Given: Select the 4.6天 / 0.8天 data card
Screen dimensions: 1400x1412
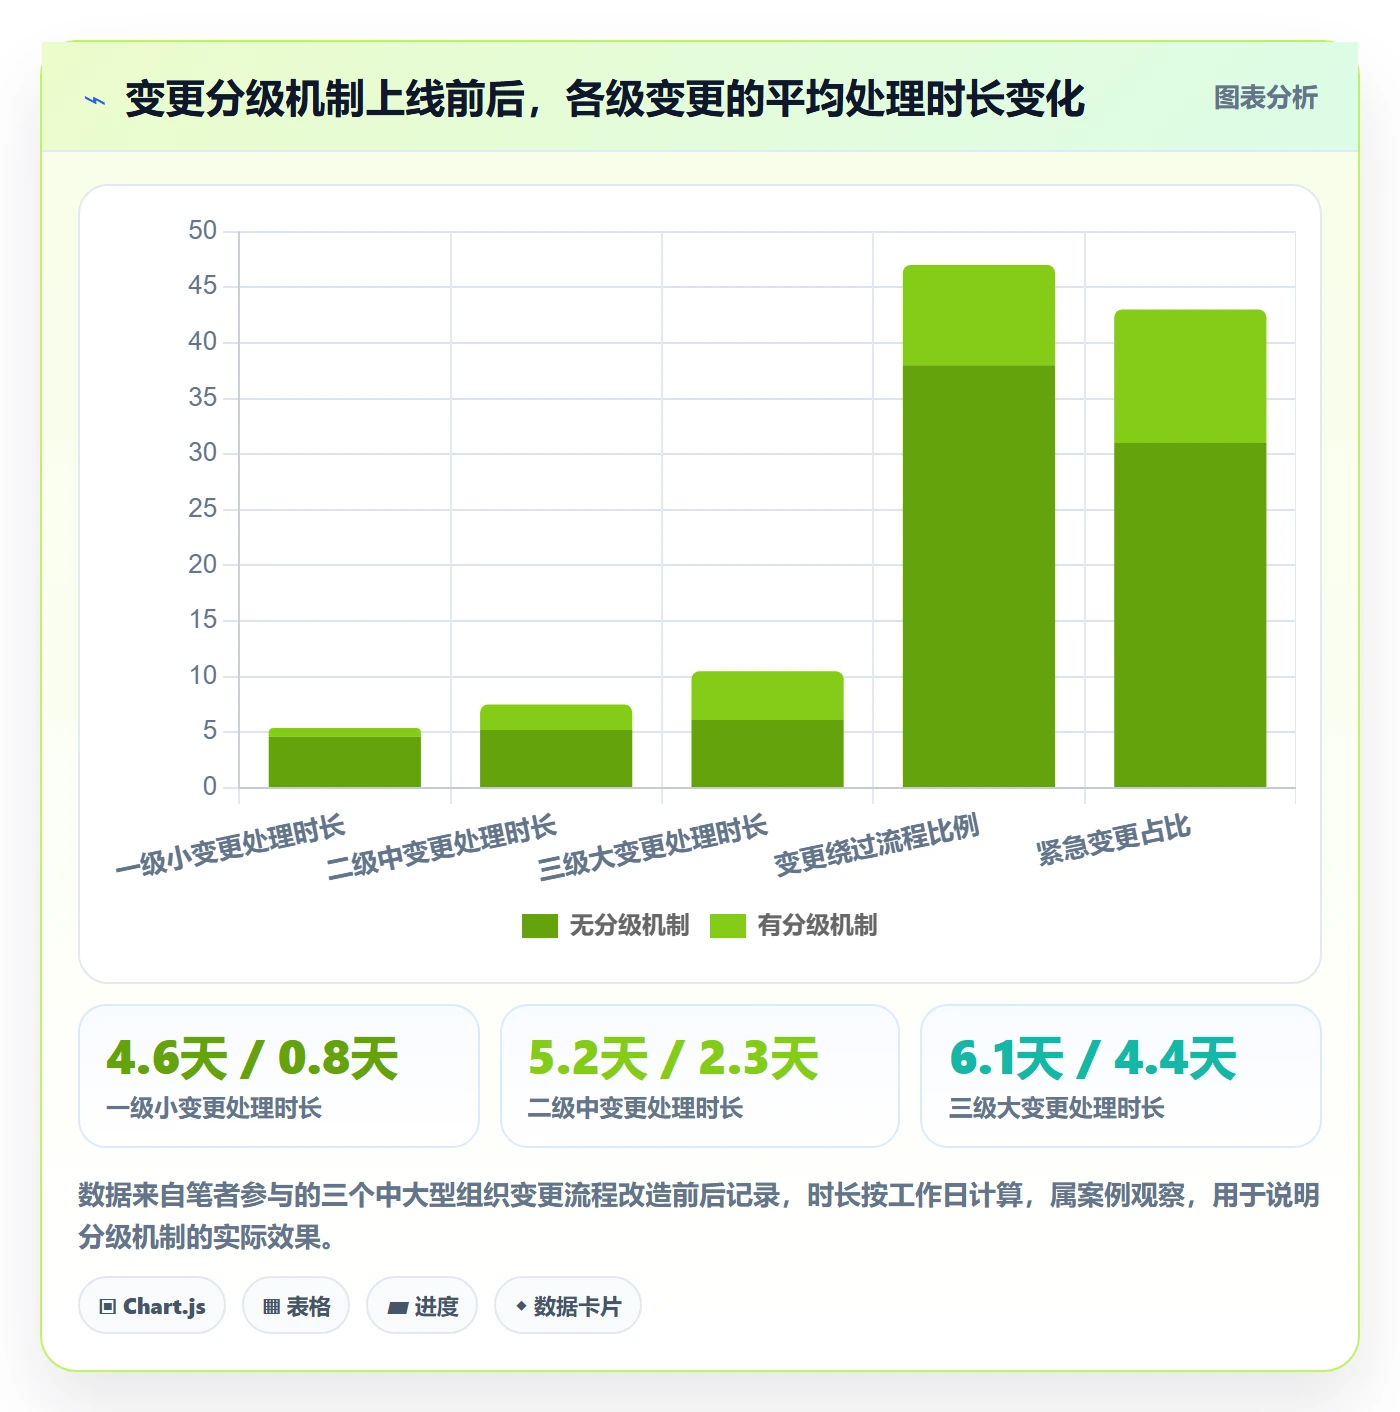Looking at the screenshot, I should click(279, 1076).
